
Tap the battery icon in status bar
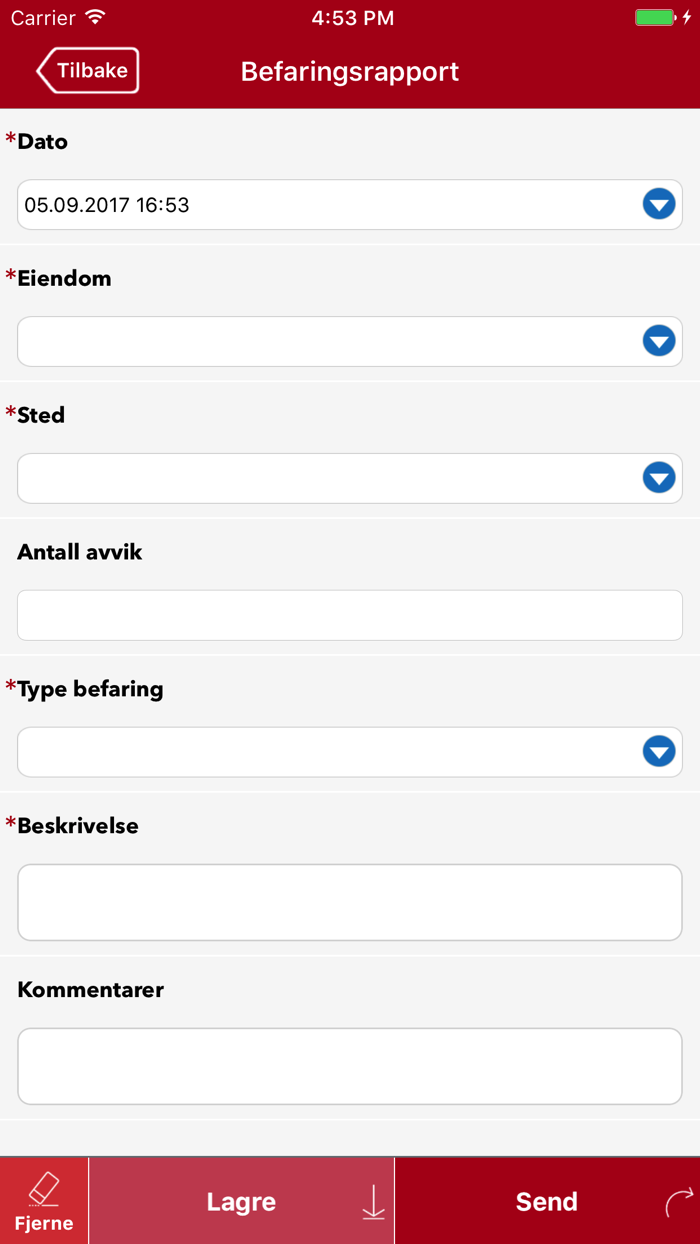pyautogui.click(x=656, y=18)
